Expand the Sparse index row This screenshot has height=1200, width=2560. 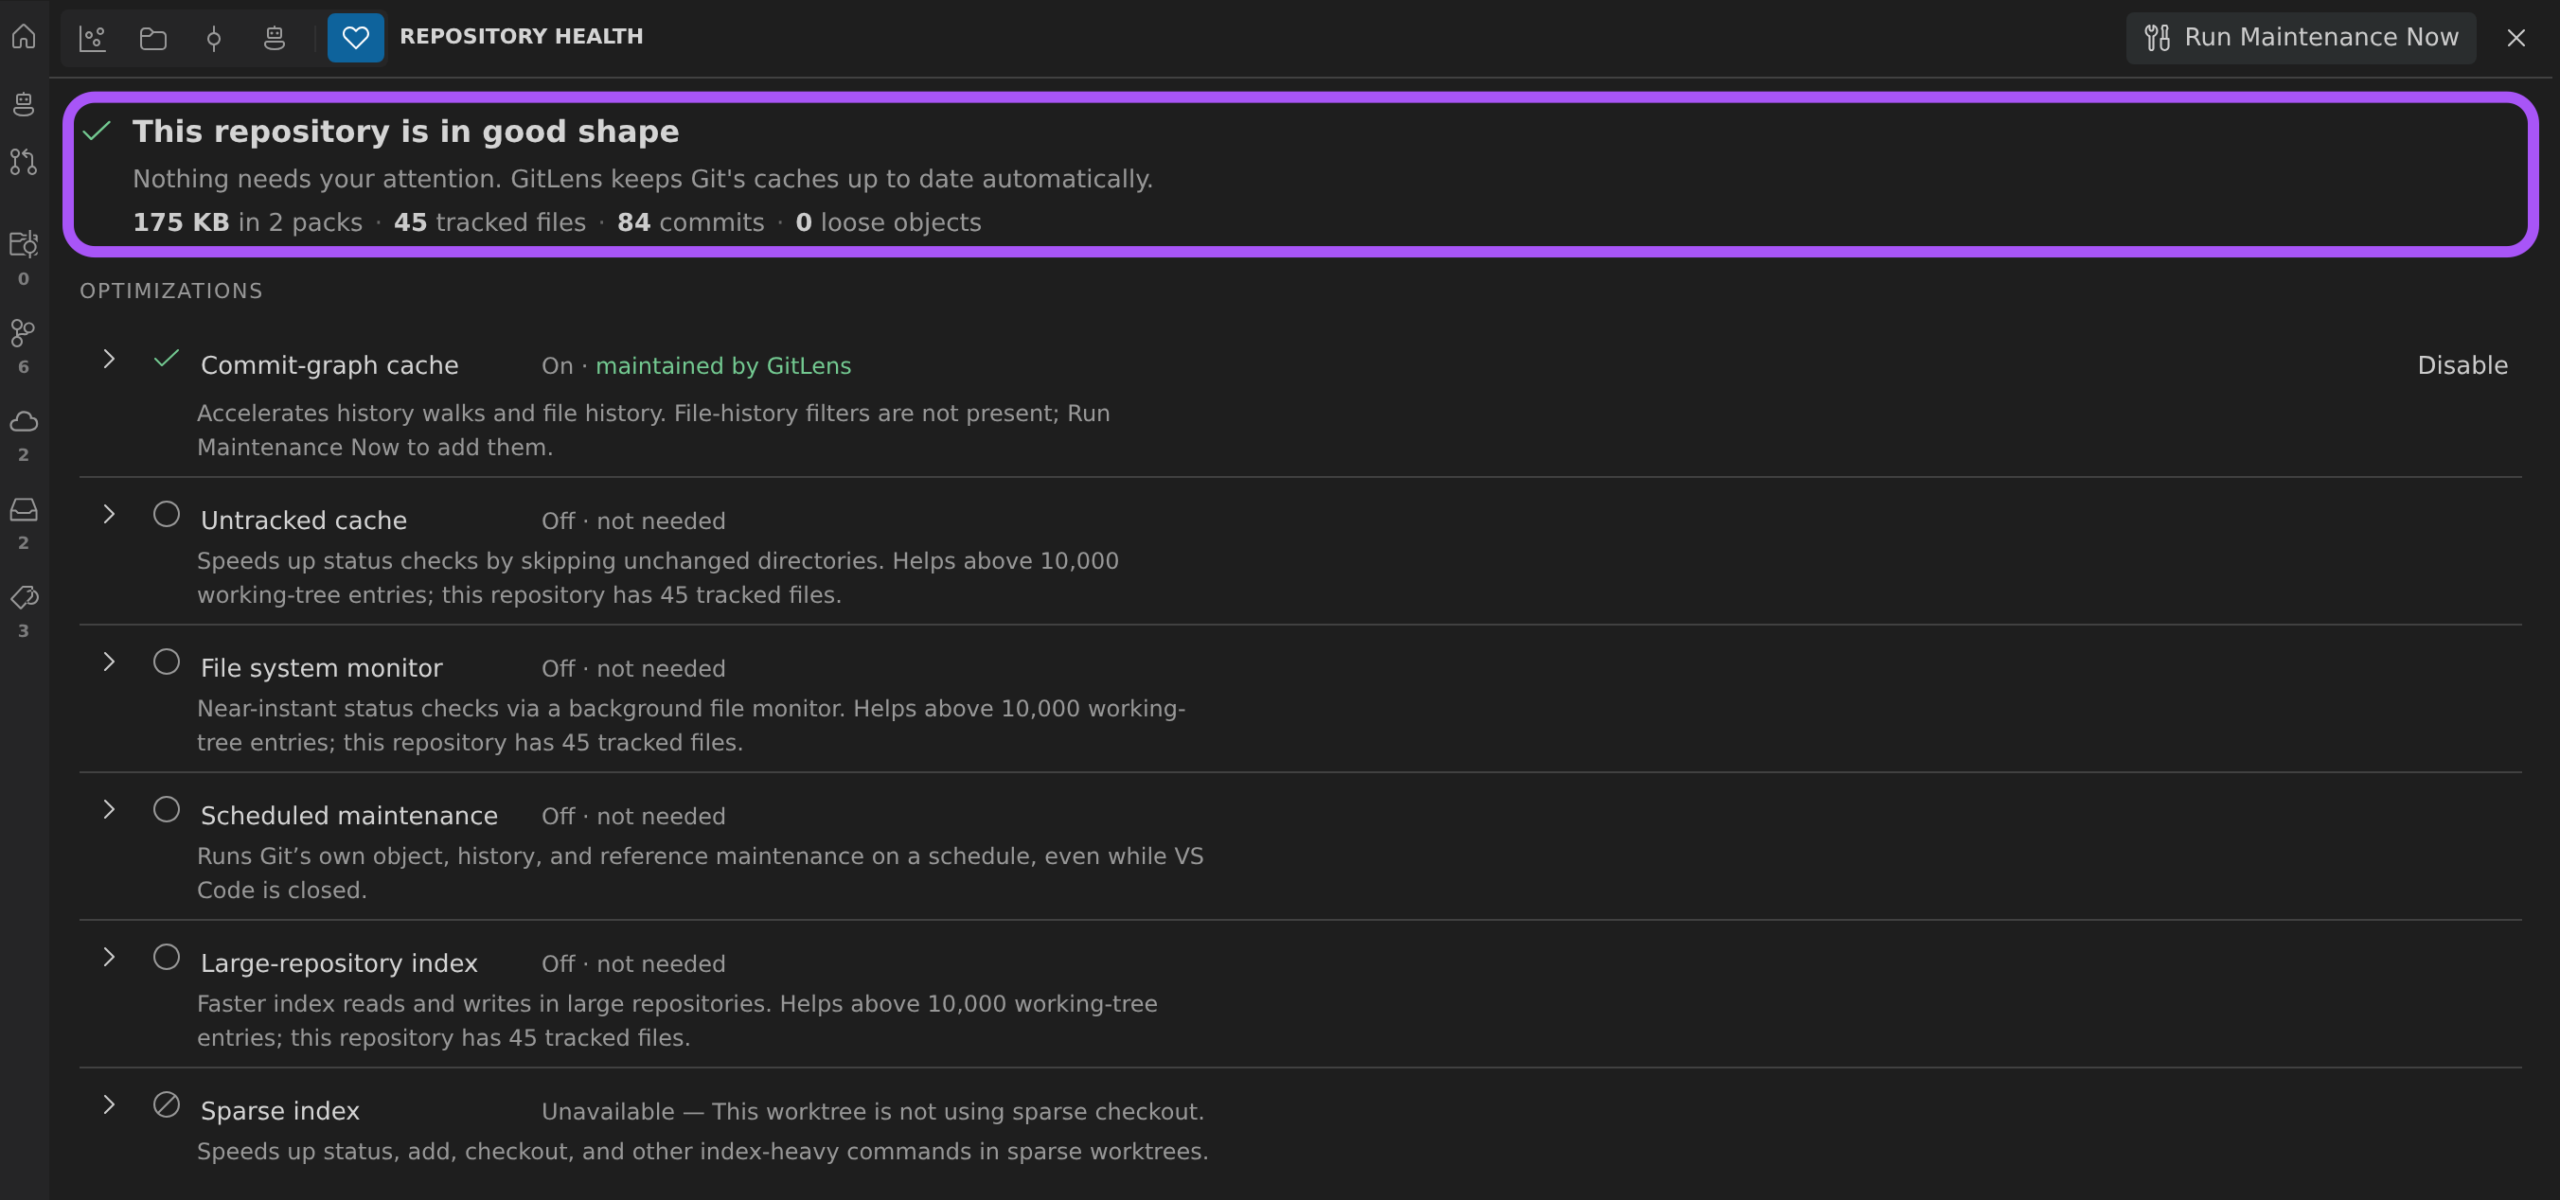click(109, 1105)
